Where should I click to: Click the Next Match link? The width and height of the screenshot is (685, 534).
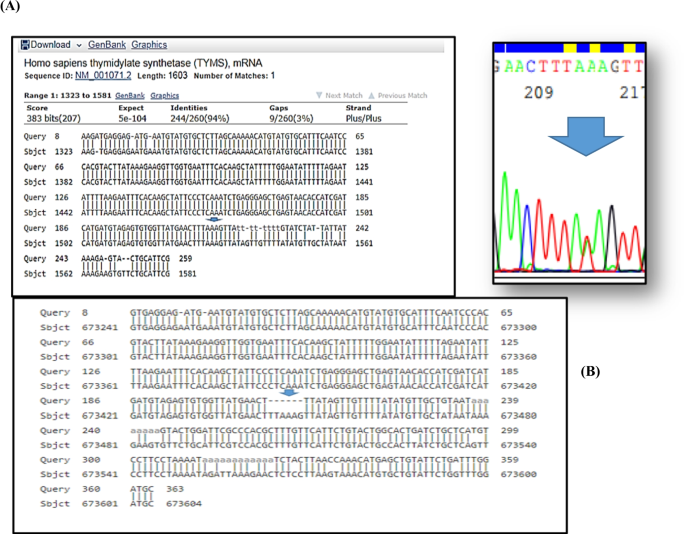[x=344, y=95]
